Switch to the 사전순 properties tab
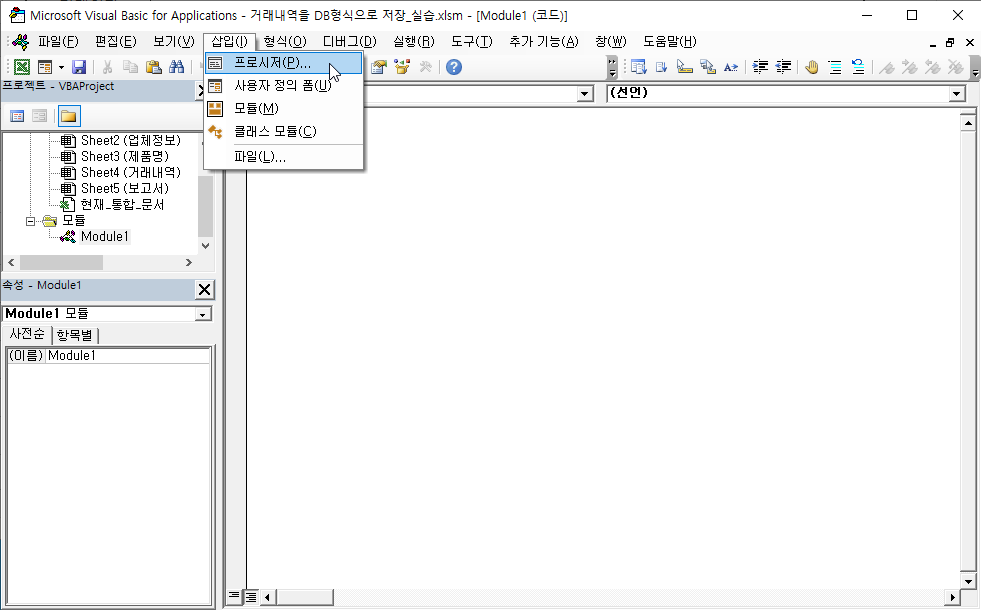Screen dimensions: 981x610 27,334
